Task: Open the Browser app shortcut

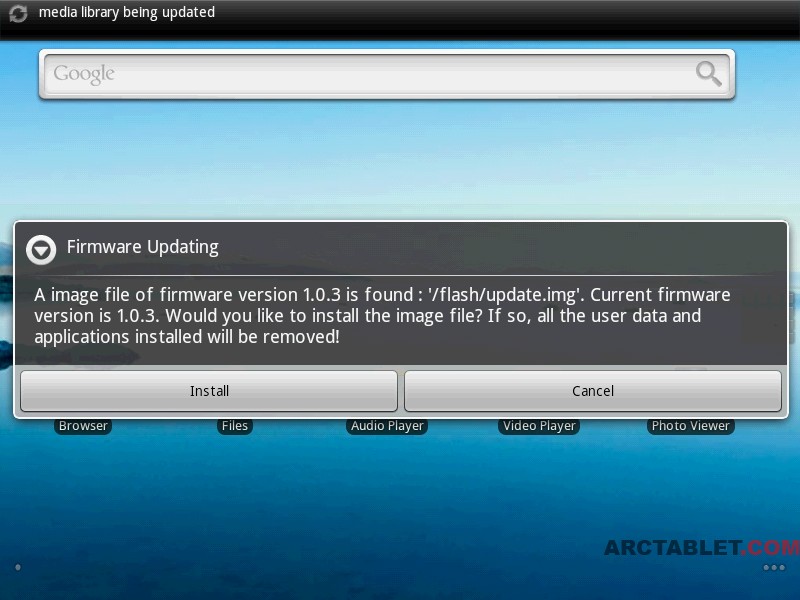Action: click(x=83, y=426)
